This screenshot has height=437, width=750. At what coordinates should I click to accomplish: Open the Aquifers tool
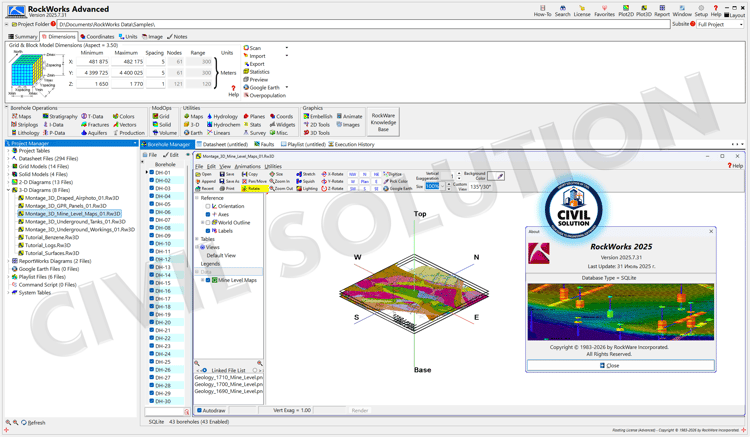94,133
